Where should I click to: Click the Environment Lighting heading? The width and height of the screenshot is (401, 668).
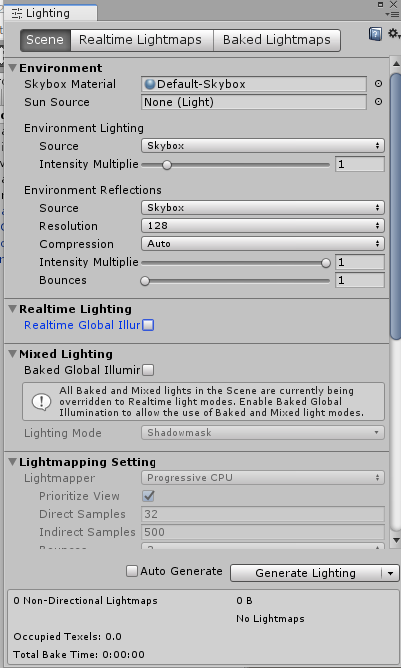[84, 128]
